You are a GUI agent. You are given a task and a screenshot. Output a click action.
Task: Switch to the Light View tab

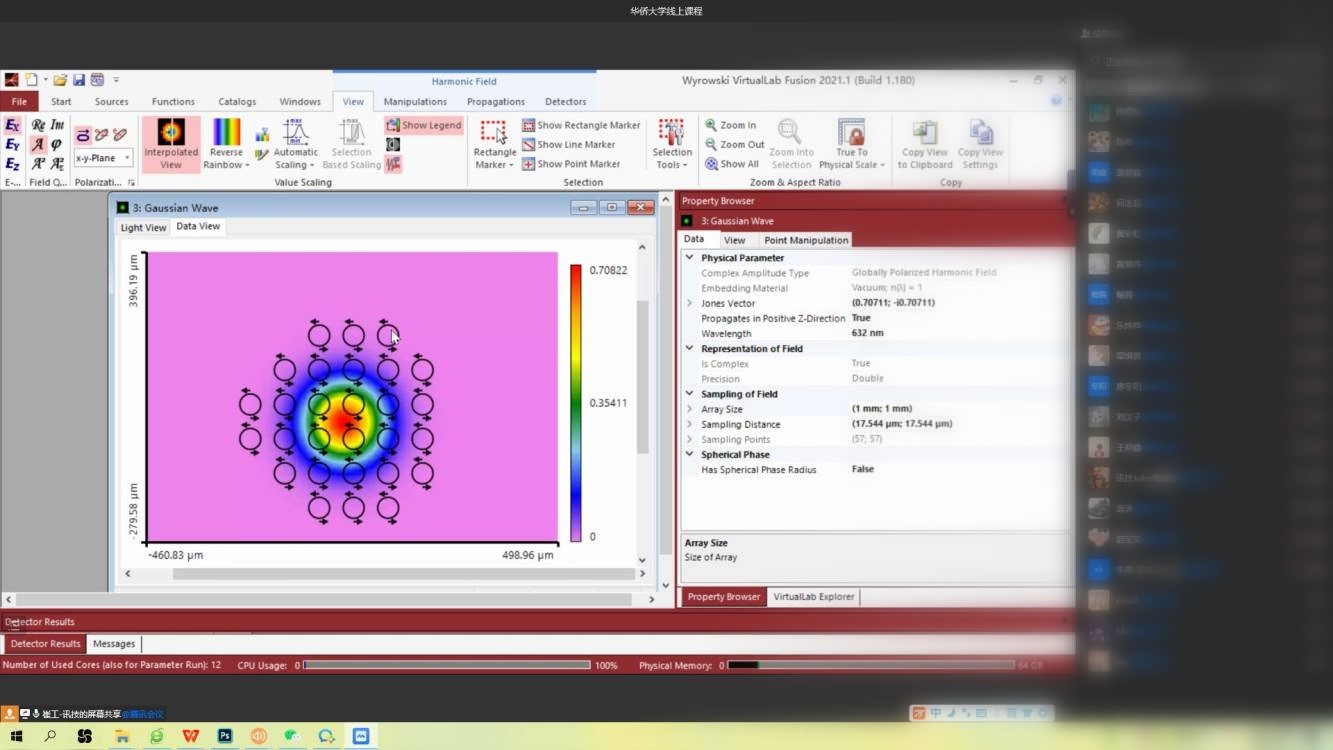[x=143, y=227]
